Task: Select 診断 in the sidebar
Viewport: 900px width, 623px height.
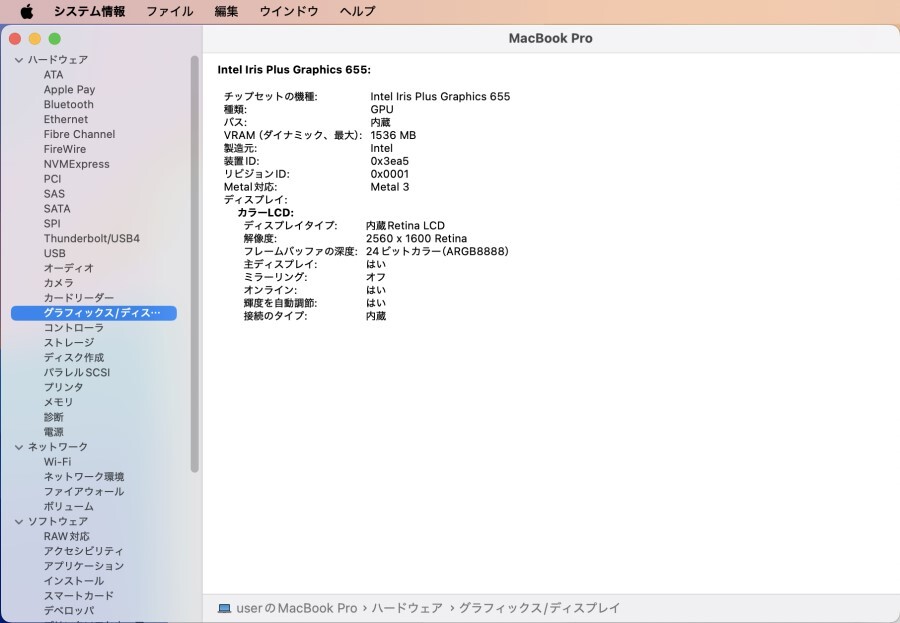Action: pos(53,417)
